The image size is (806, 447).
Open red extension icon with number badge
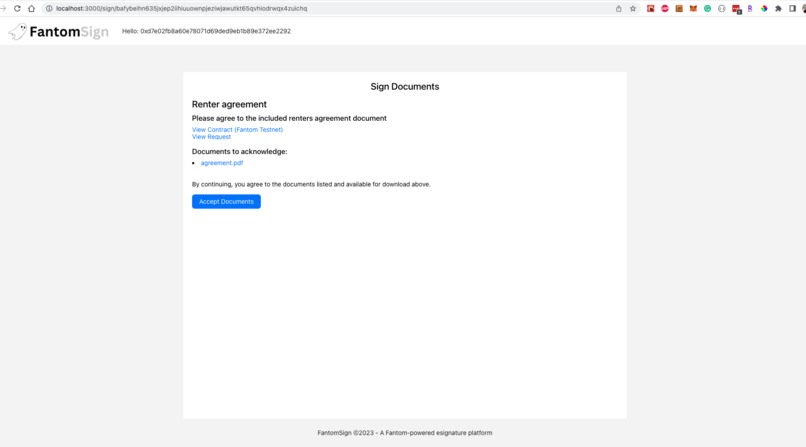coord(736,9)
